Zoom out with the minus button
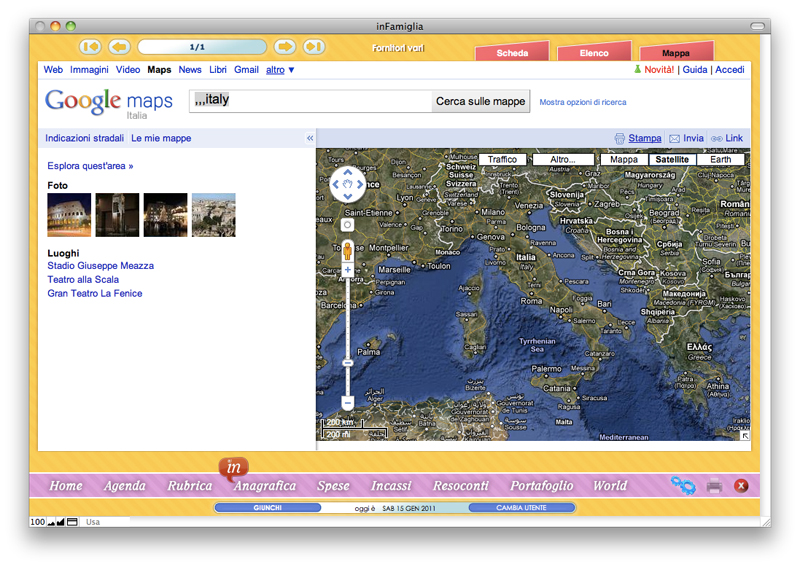 347,403
